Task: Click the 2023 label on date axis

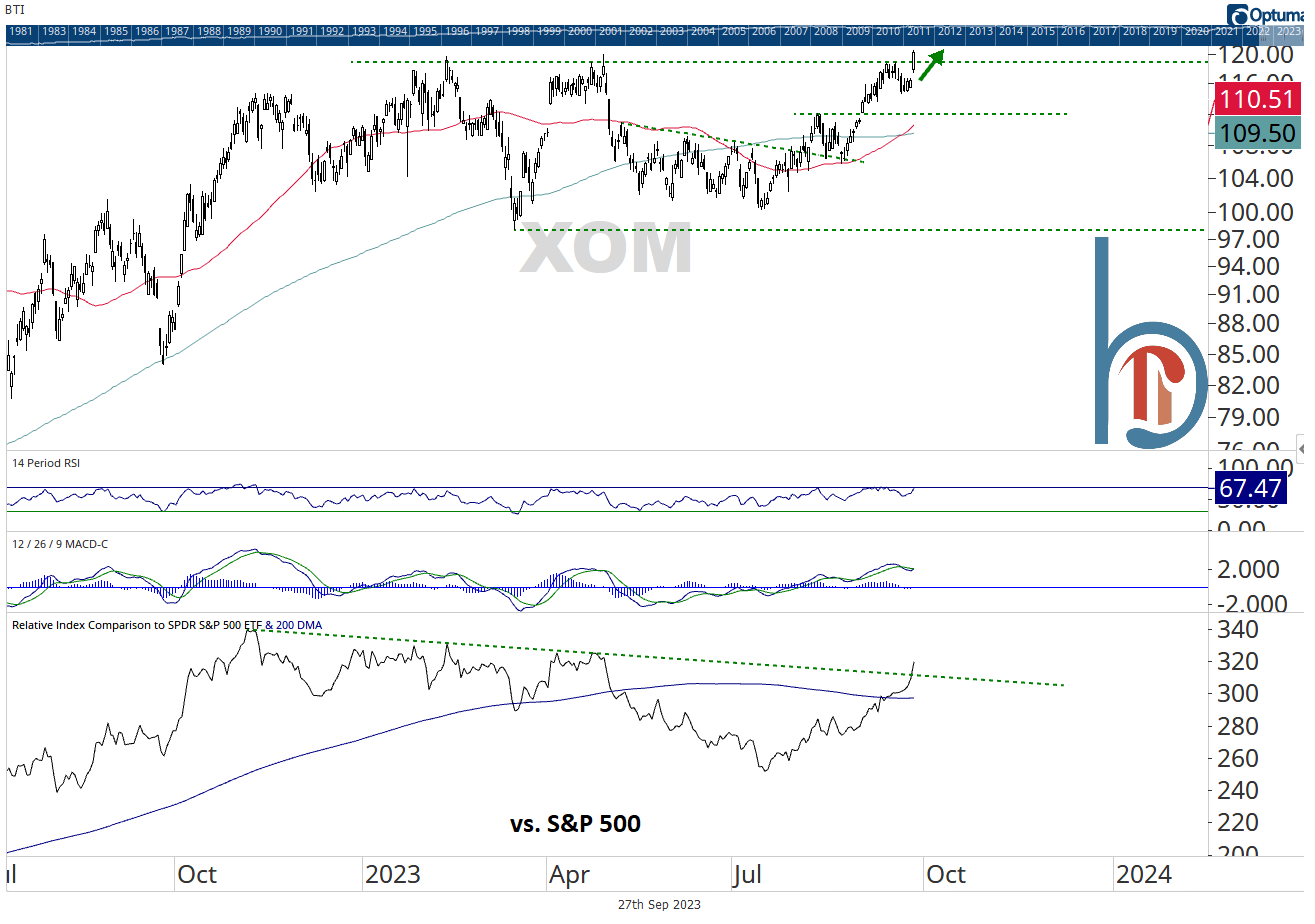Action: 392,874
